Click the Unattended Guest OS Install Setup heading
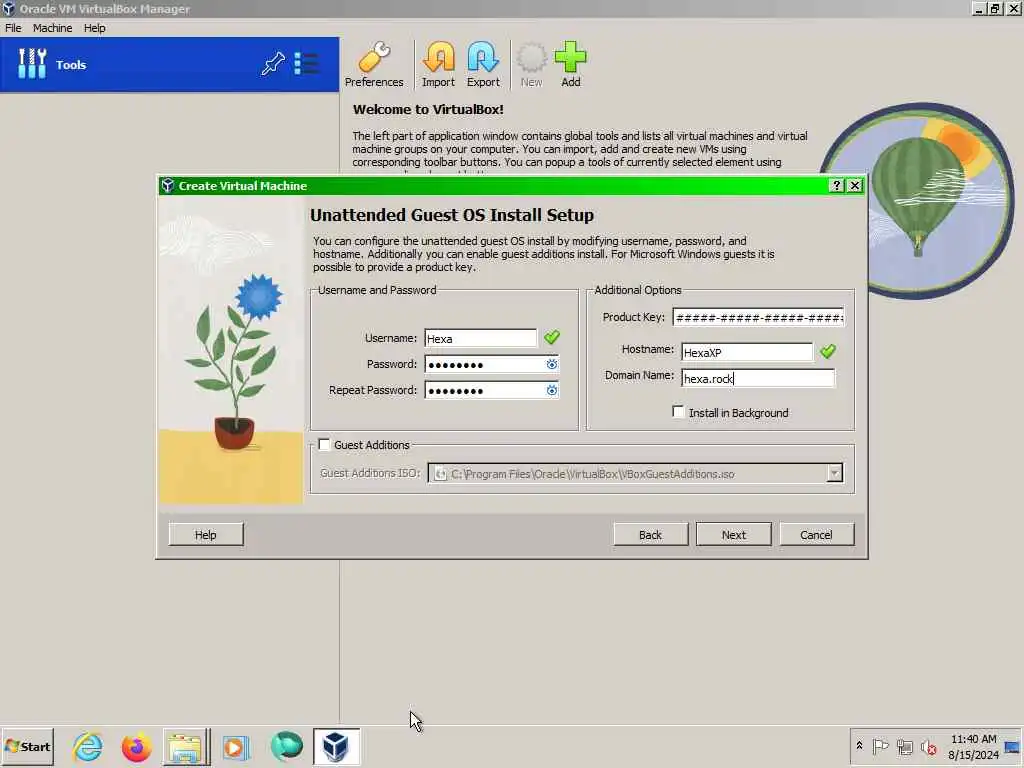1024x768 pixels. point(452,215)
